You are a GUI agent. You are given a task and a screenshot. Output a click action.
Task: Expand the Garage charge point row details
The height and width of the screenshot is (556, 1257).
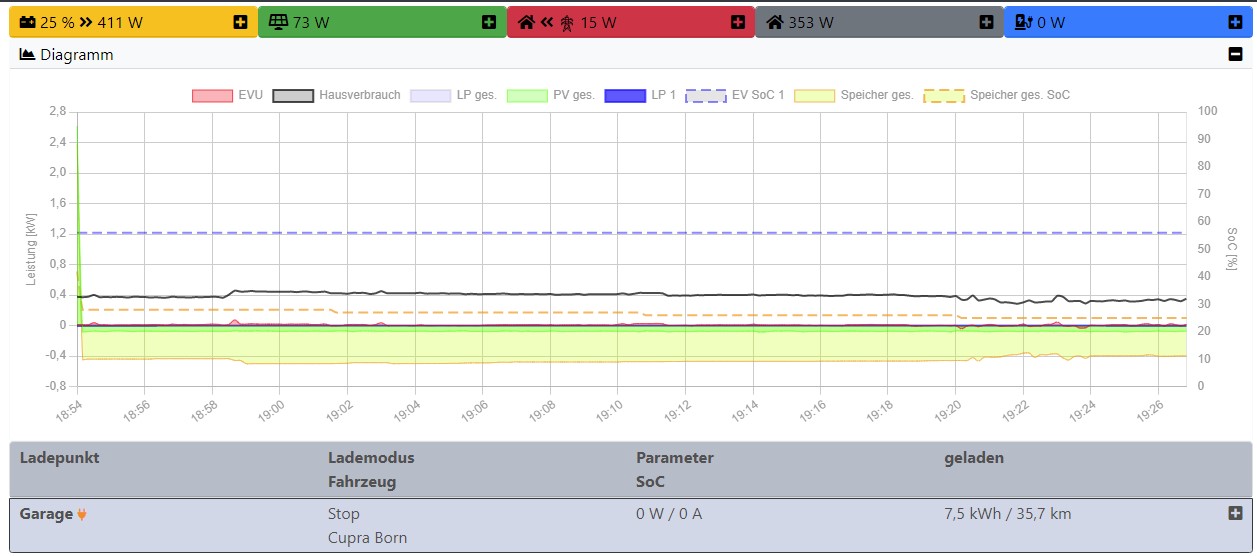point(1235,513)
